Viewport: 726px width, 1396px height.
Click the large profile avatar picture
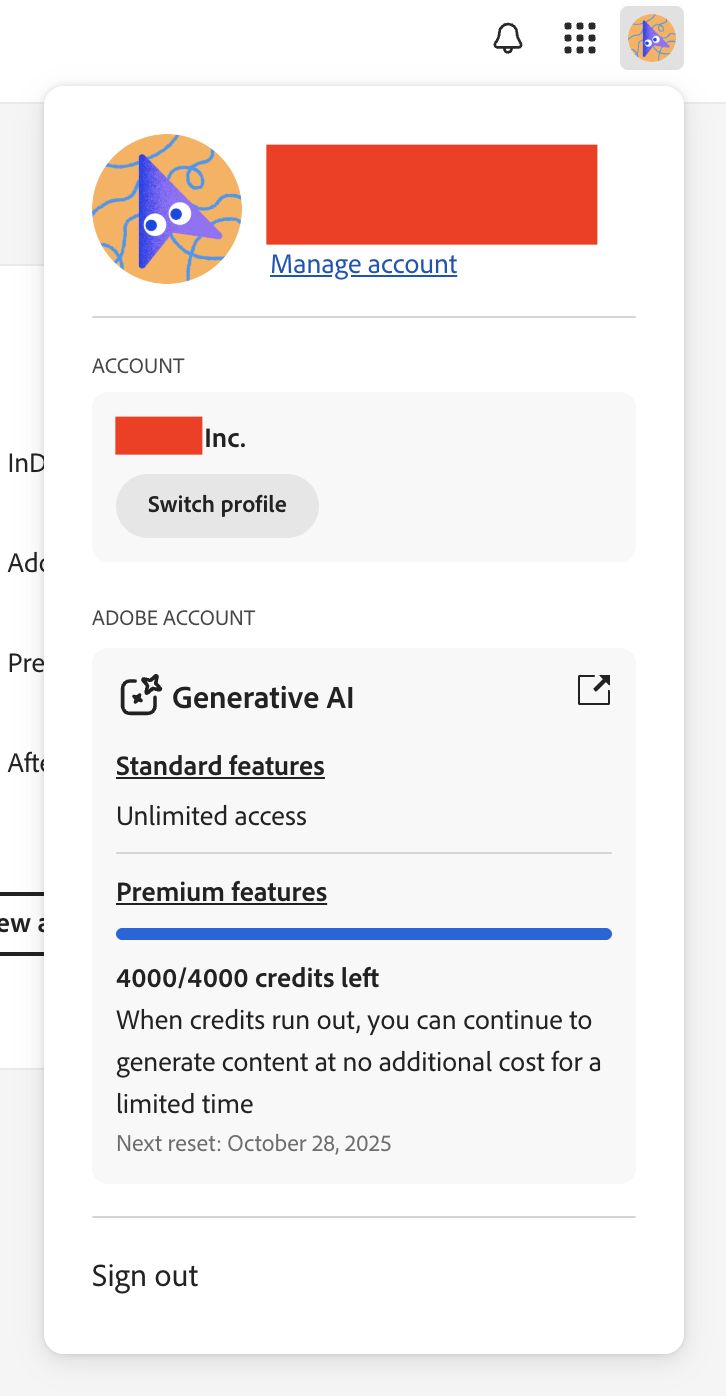167,209
